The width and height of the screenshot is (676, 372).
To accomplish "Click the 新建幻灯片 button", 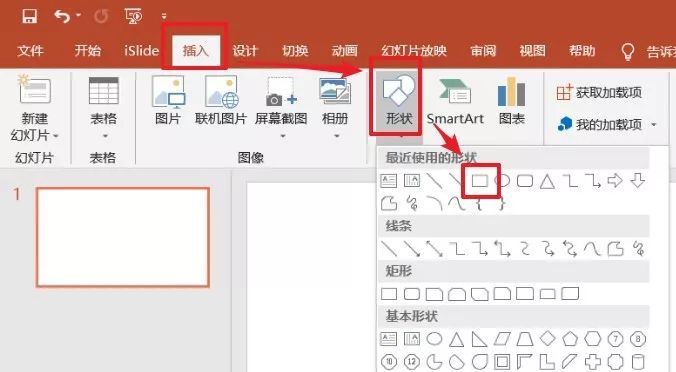I will pyautogui.click(x=34, y=108).
